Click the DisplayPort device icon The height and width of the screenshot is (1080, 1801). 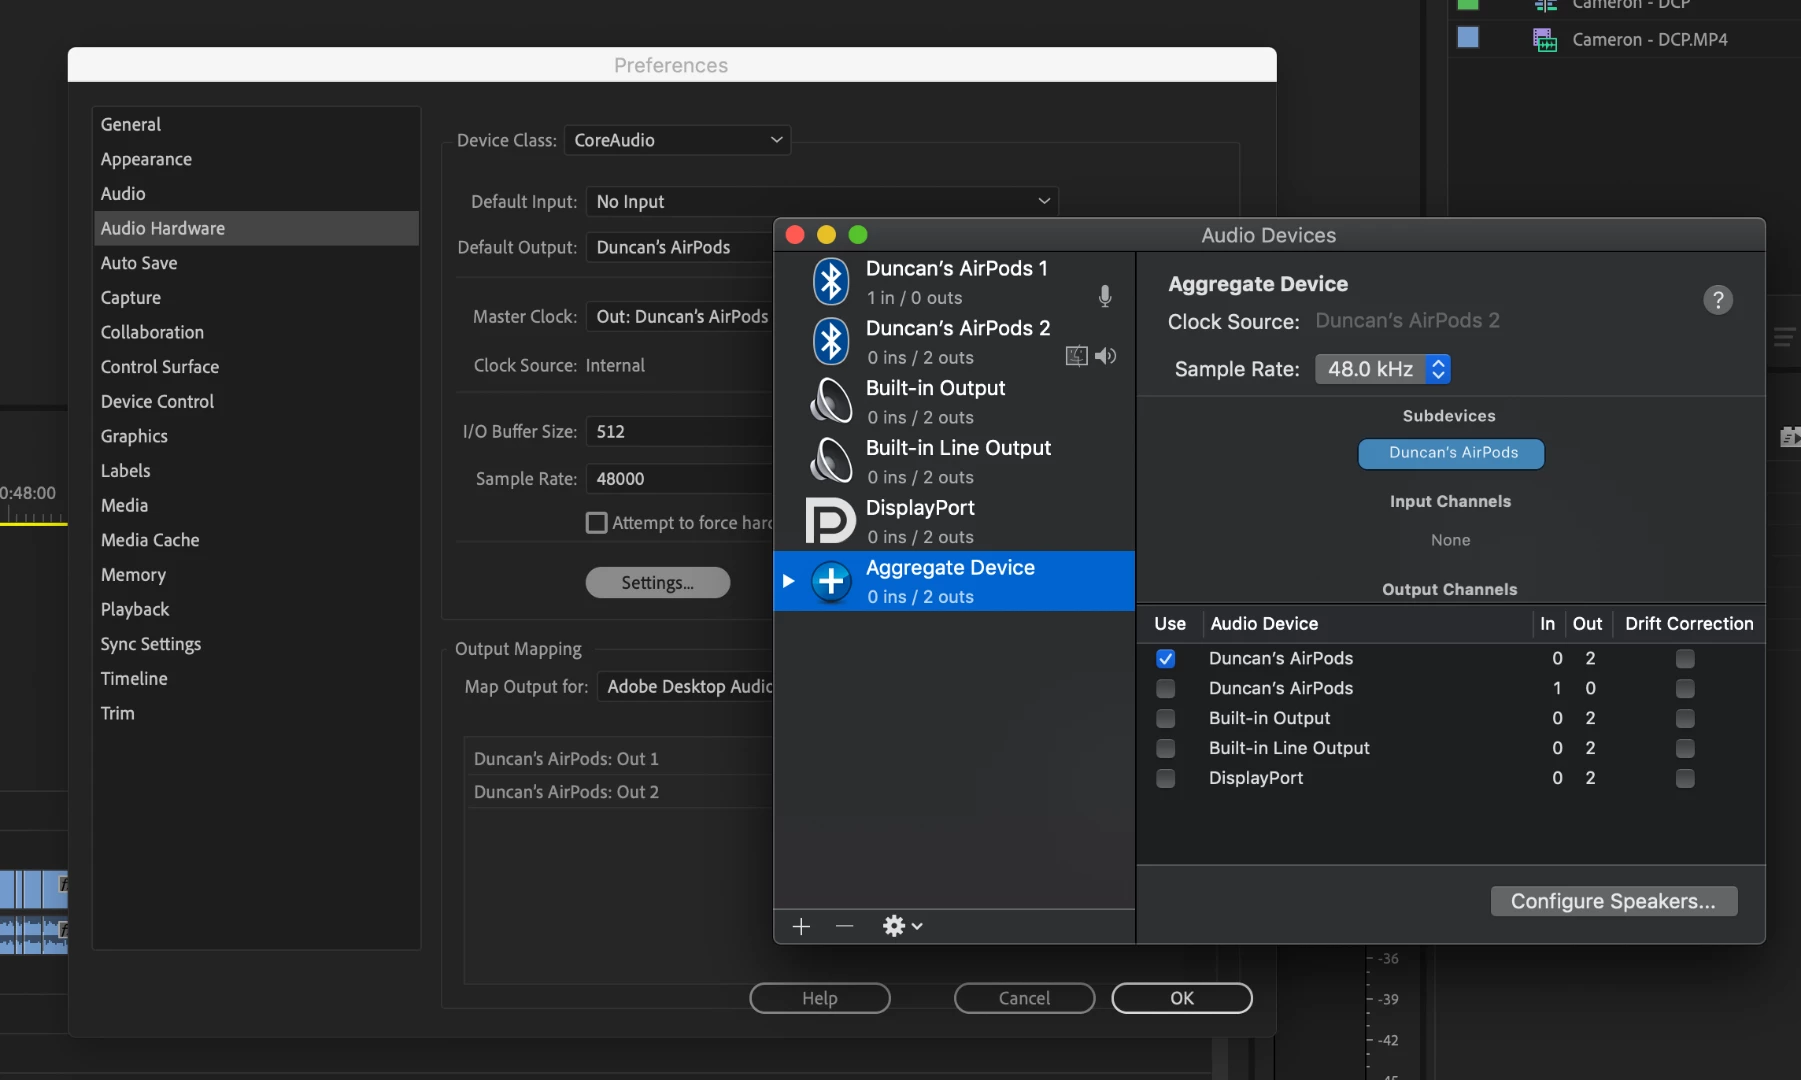831,521
